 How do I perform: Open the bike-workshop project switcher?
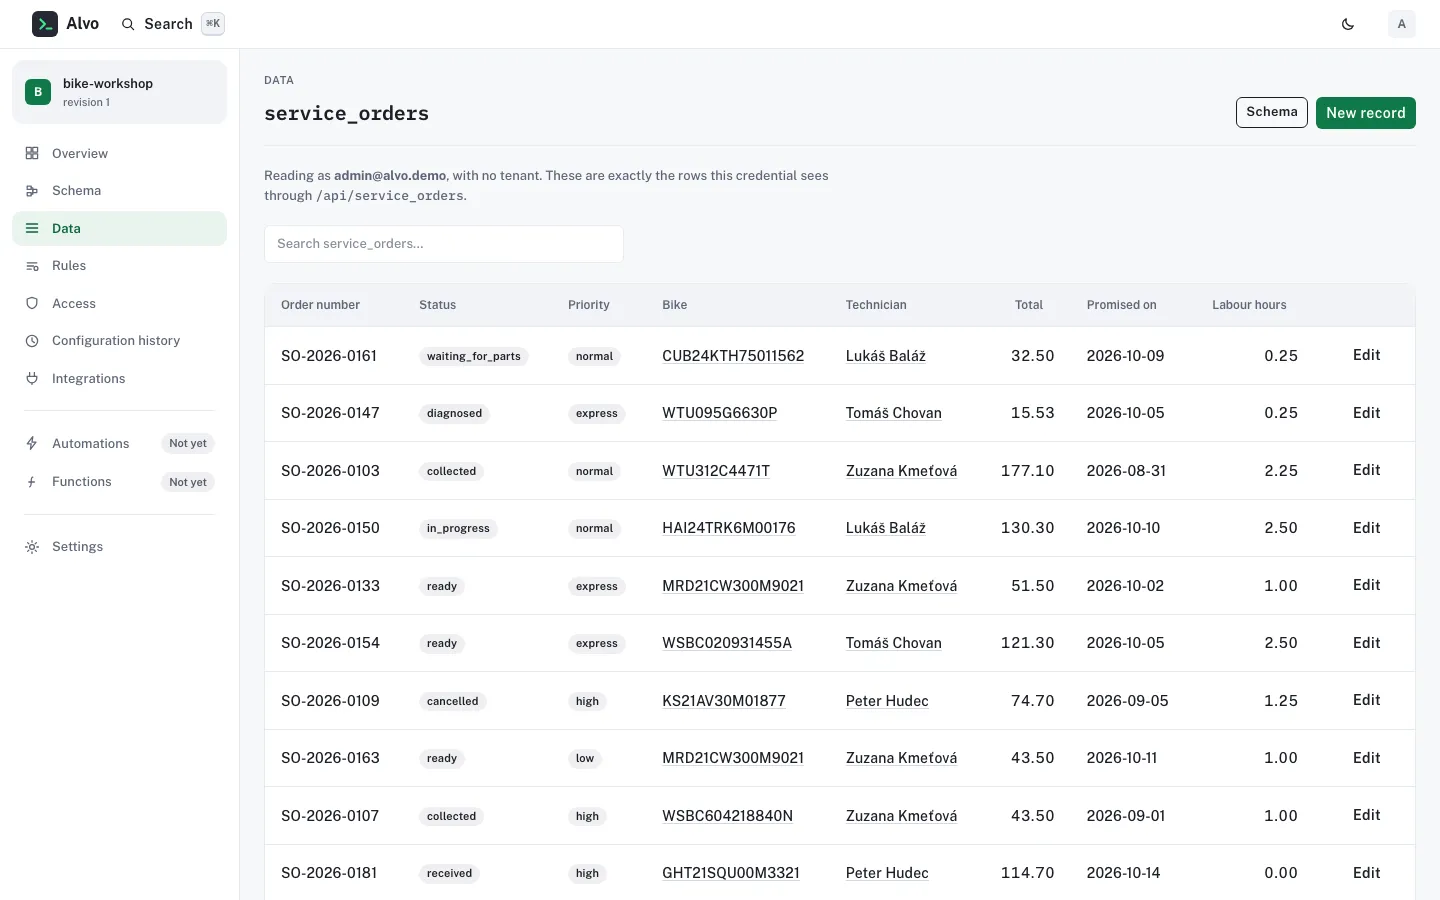point(119,92)
